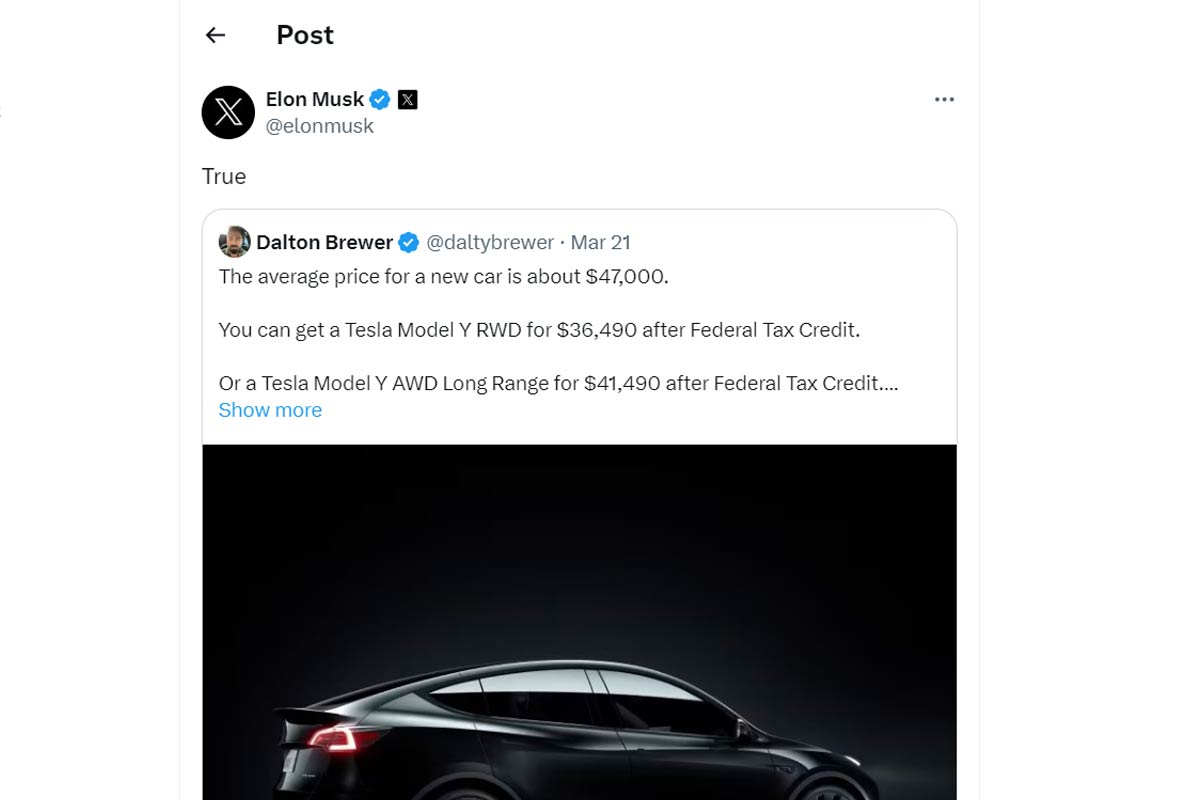Click the Dalton Brewer display name

tap(324, 242)
